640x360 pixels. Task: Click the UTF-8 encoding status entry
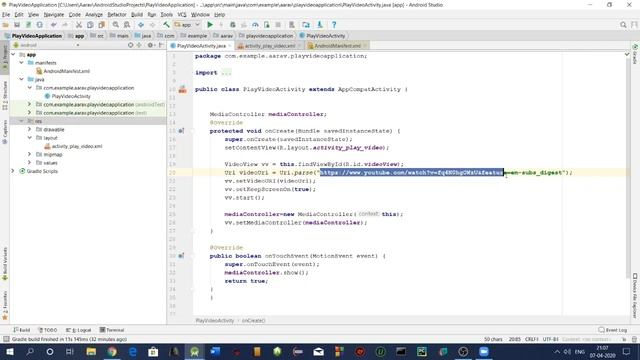[x=550, y=339]
